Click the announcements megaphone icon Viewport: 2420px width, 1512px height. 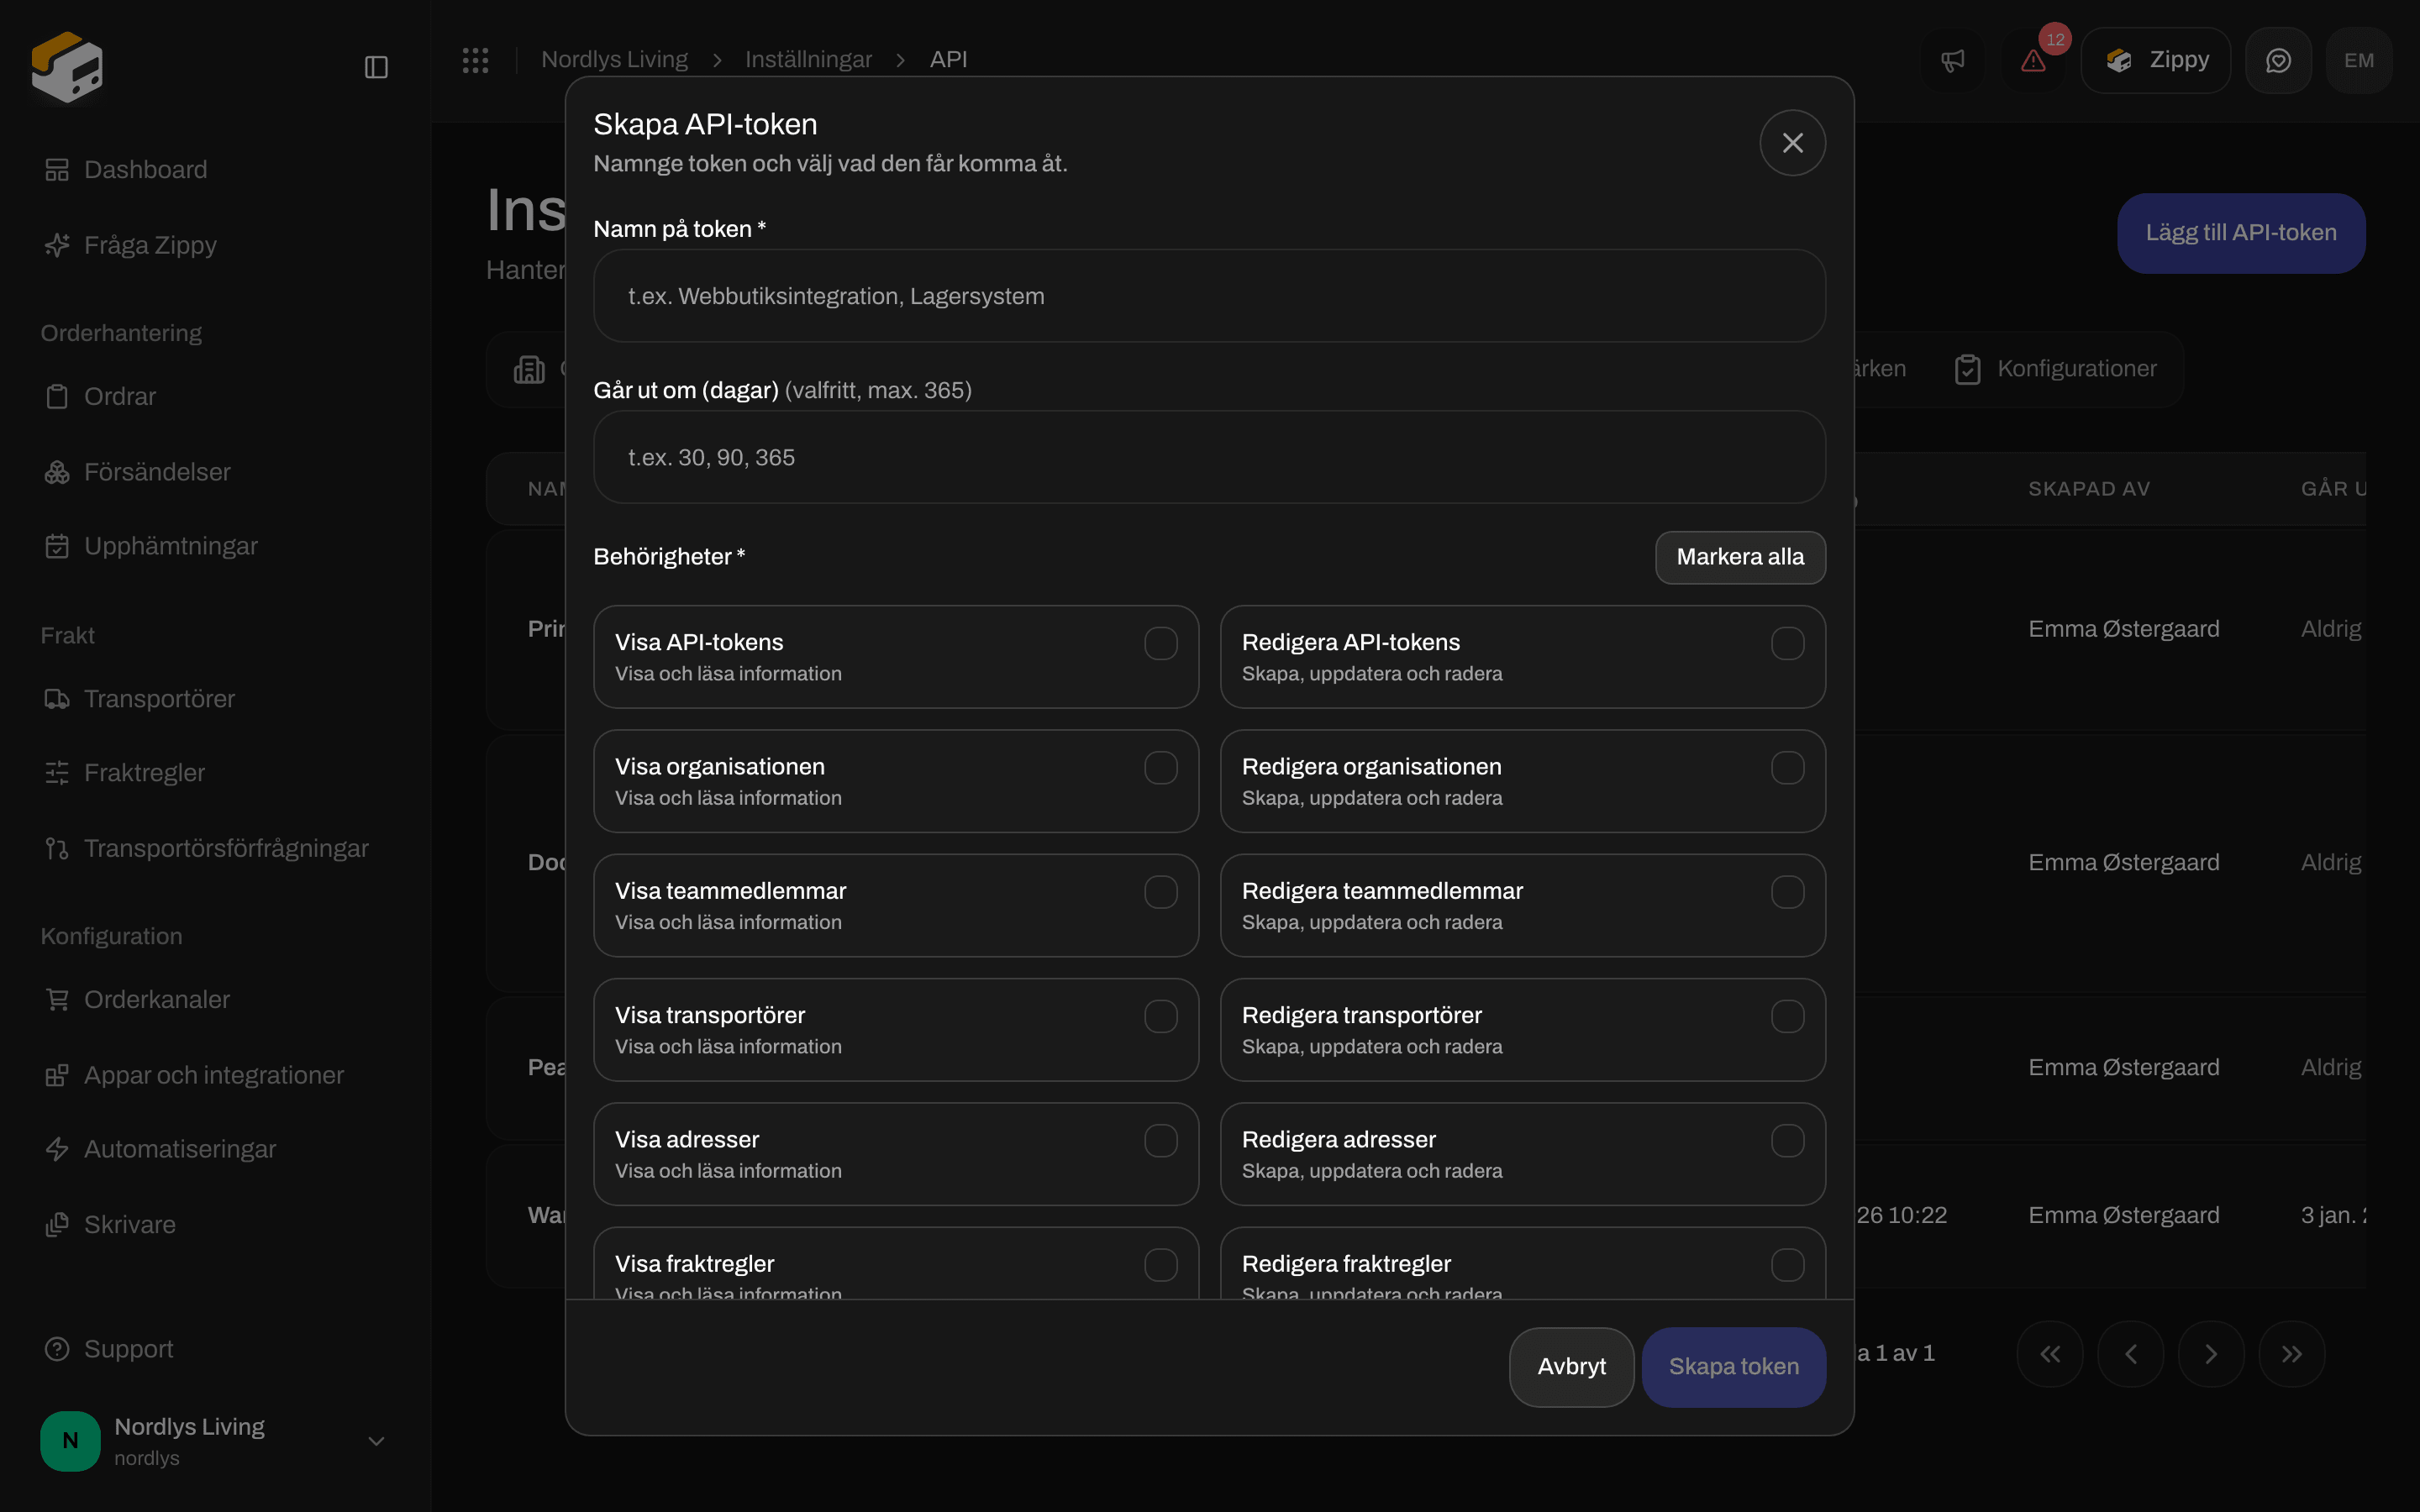pyautogui.click(x=1952, y=60)
